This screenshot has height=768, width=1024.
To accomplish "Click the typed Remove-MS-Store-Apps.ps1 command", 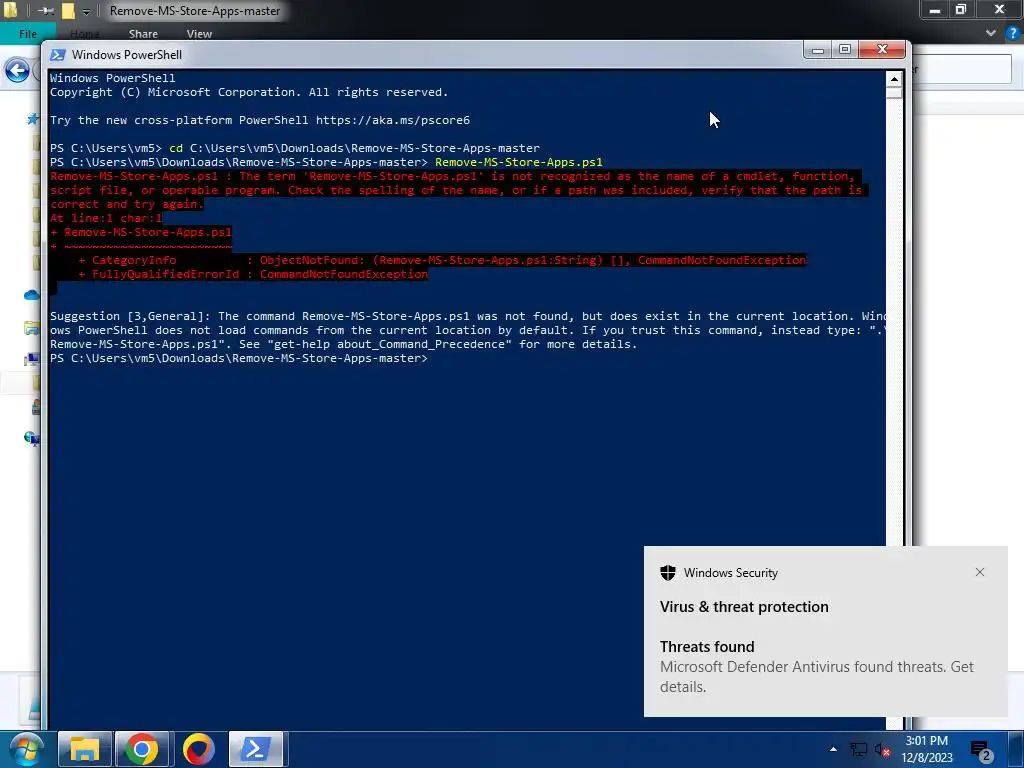I will pos(519,162).
